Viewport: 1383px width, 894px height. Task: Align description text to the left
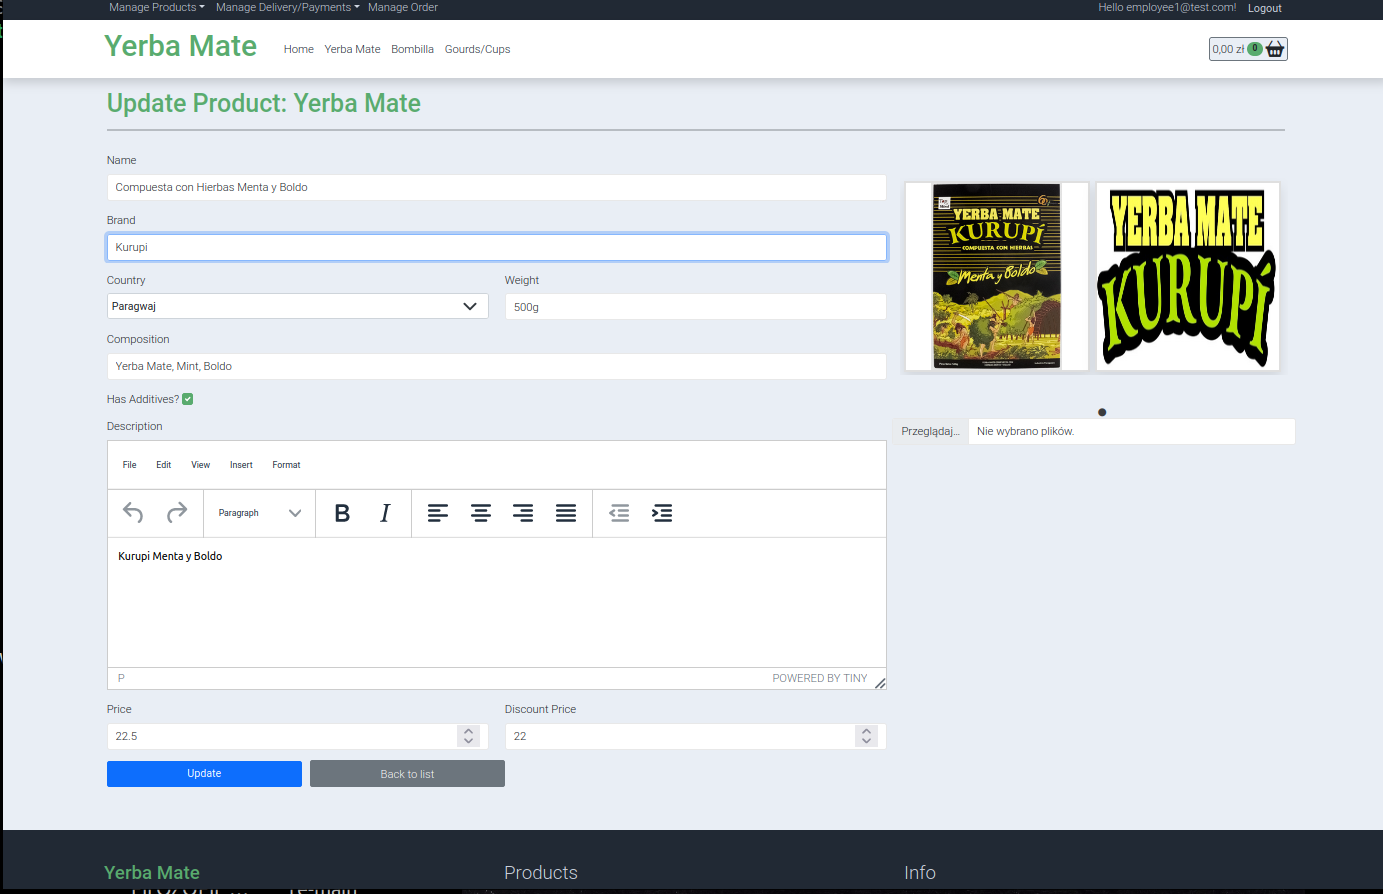point(438,513)
